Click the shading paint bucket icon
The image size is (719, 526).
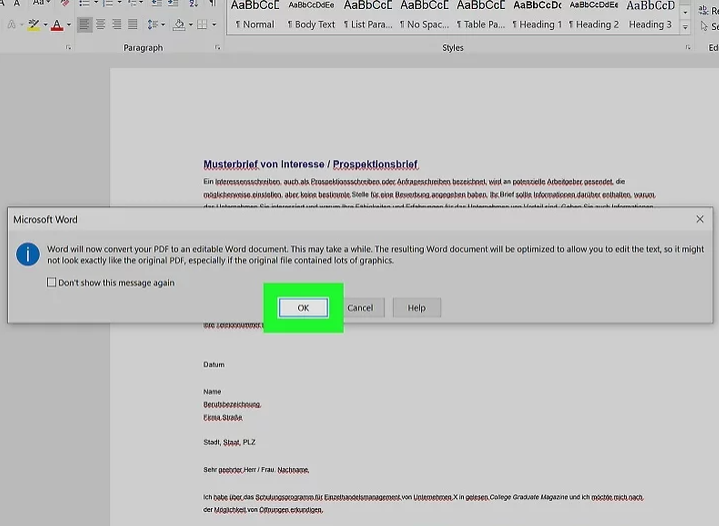179,24
